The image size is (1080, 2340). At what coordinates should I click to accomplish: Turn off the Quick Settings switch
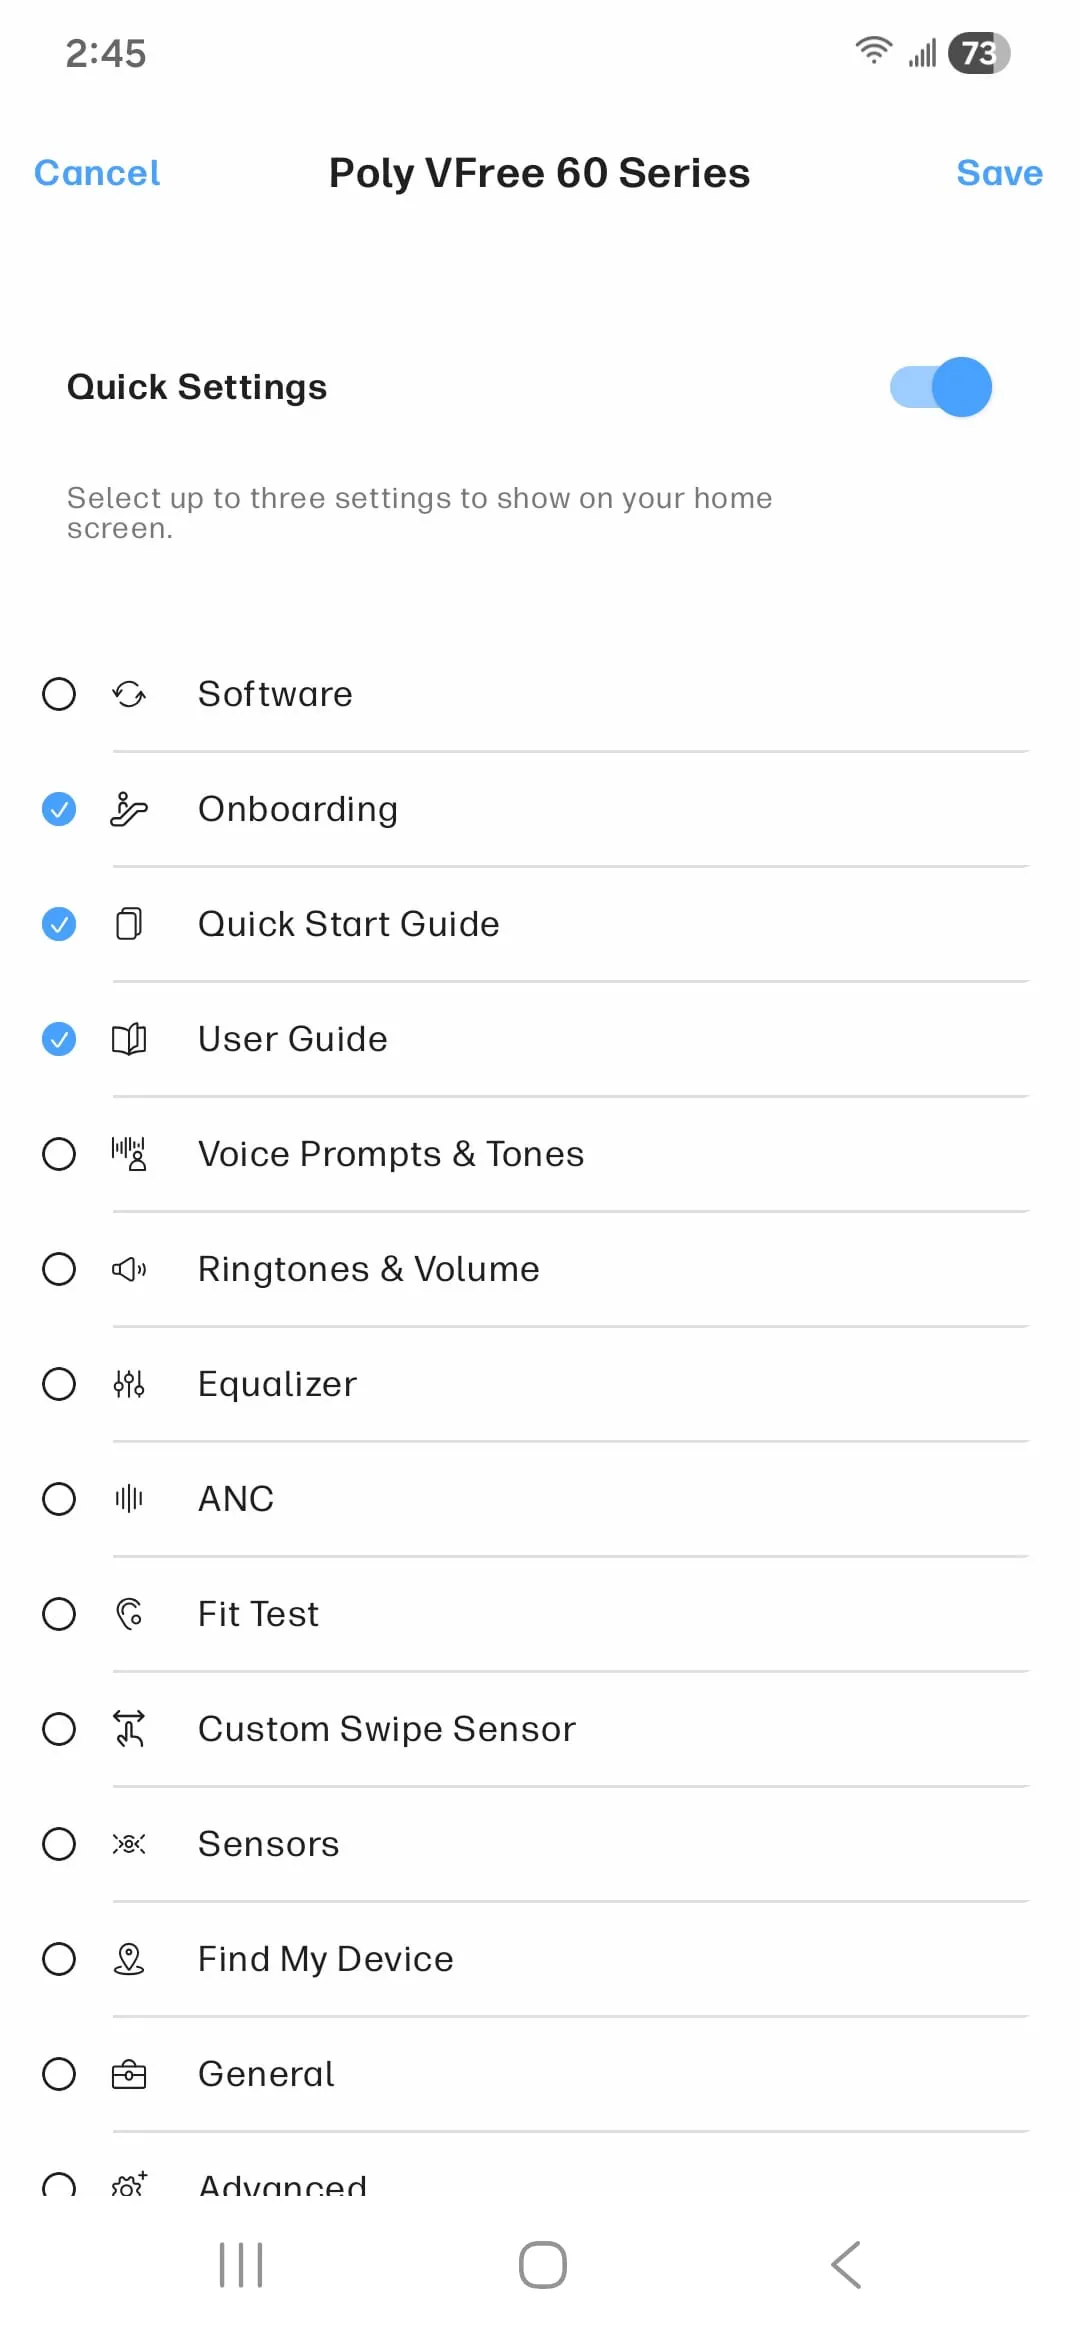(940, 387)
